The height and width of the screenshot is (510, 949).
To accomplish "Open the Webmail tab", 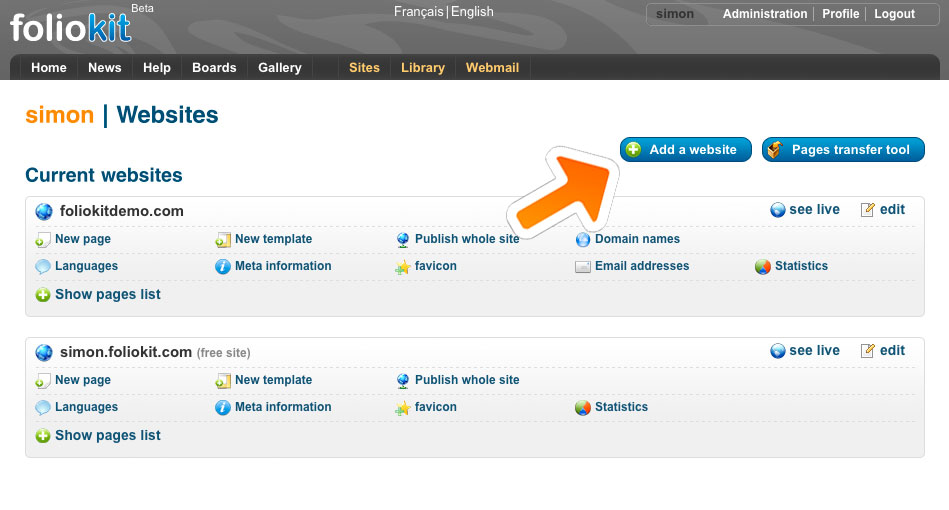I will [x=493, y=68].
